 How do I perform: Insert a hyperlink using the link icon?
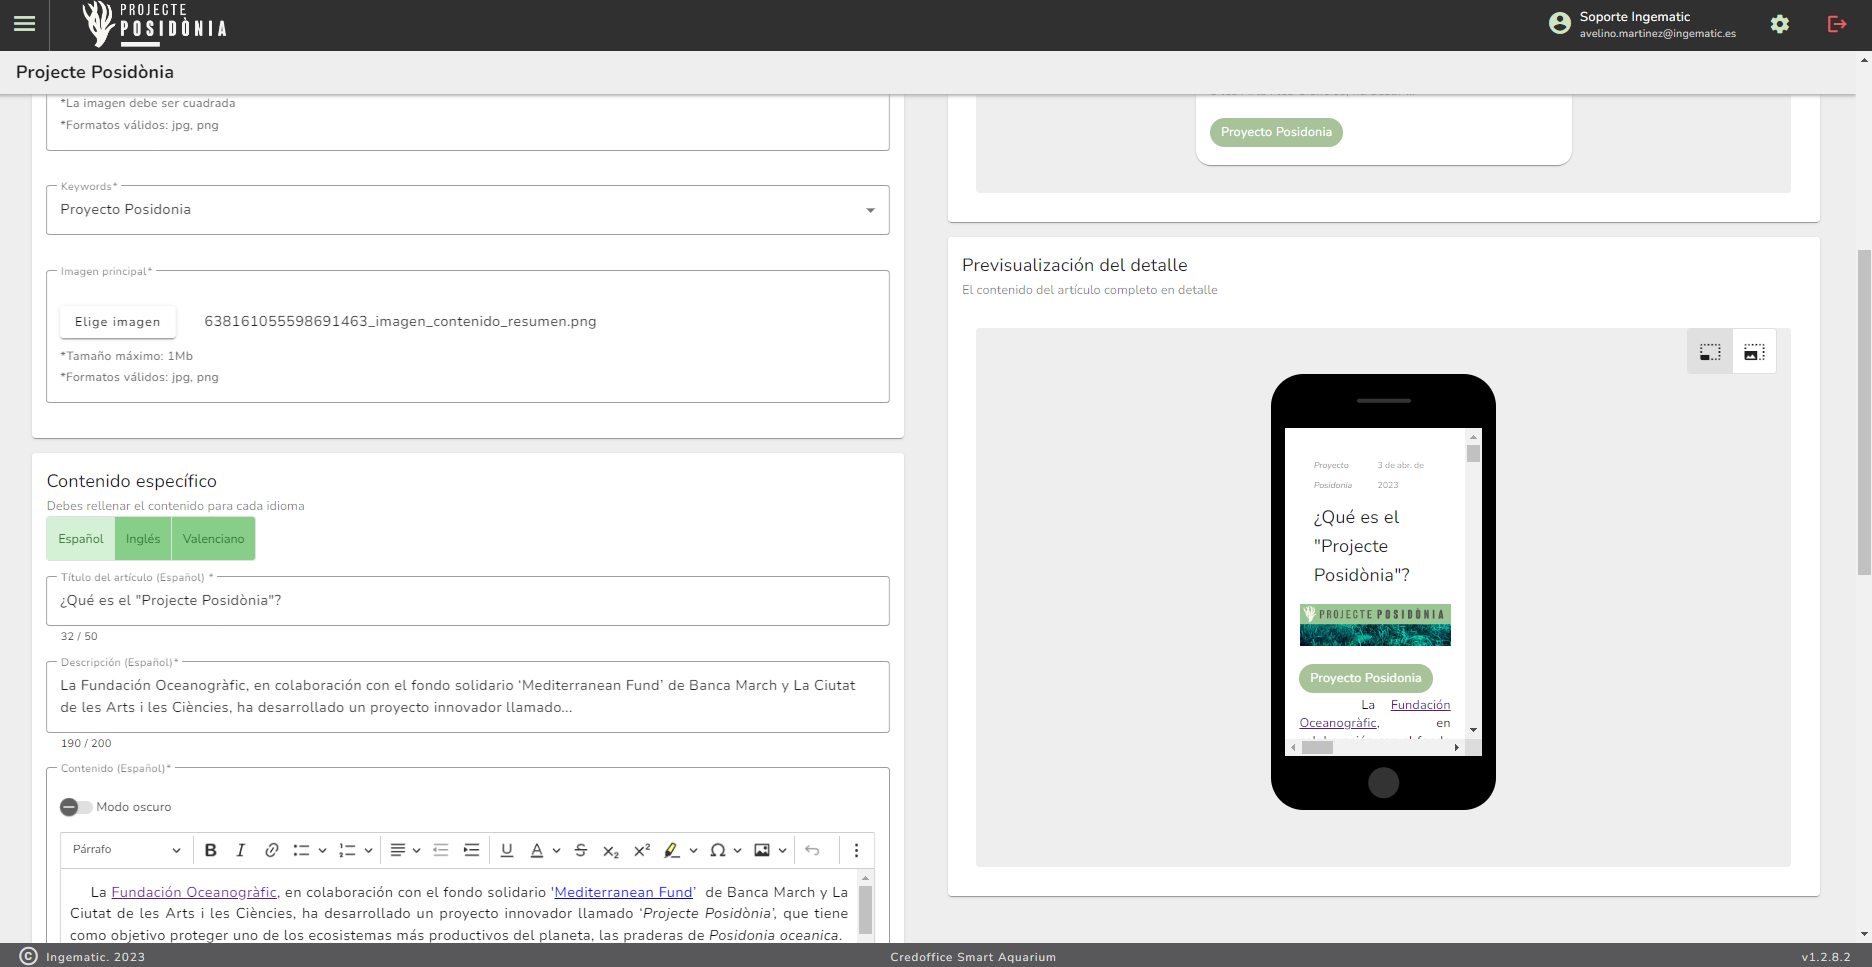271,850
